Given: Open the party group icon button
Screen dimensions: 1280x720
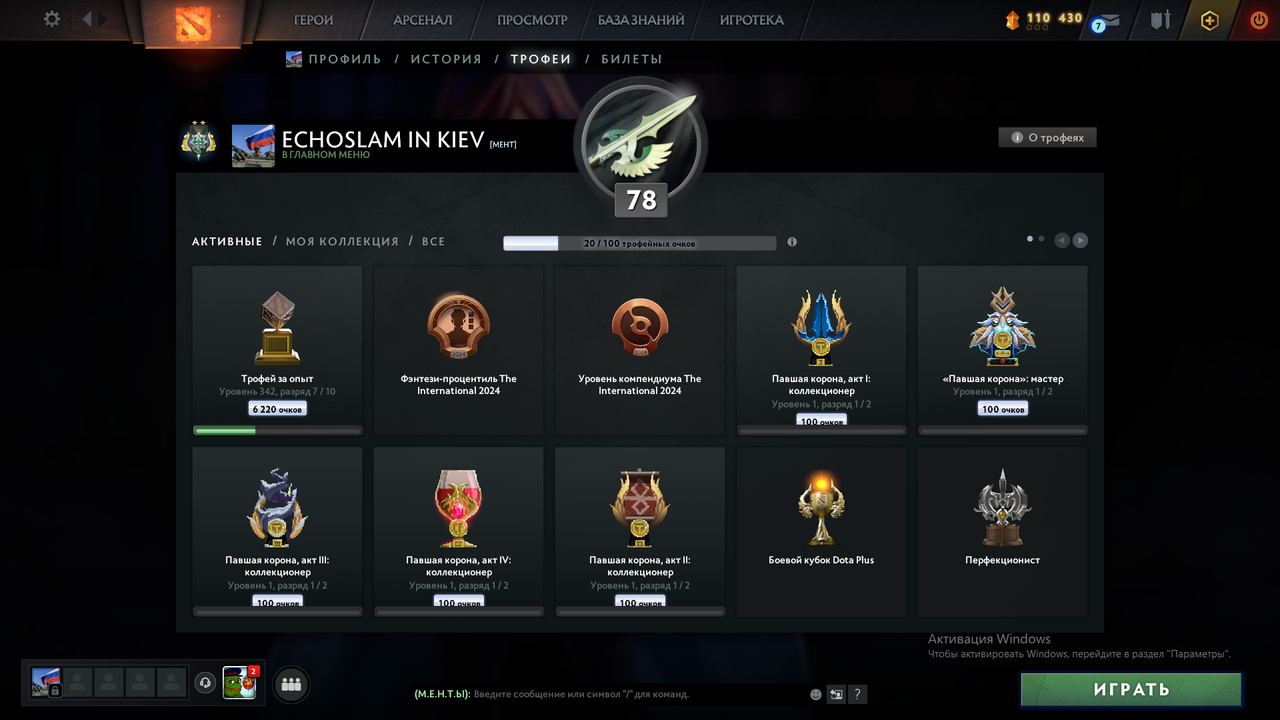Looking at the screenshot, I should tap(292, 684).
